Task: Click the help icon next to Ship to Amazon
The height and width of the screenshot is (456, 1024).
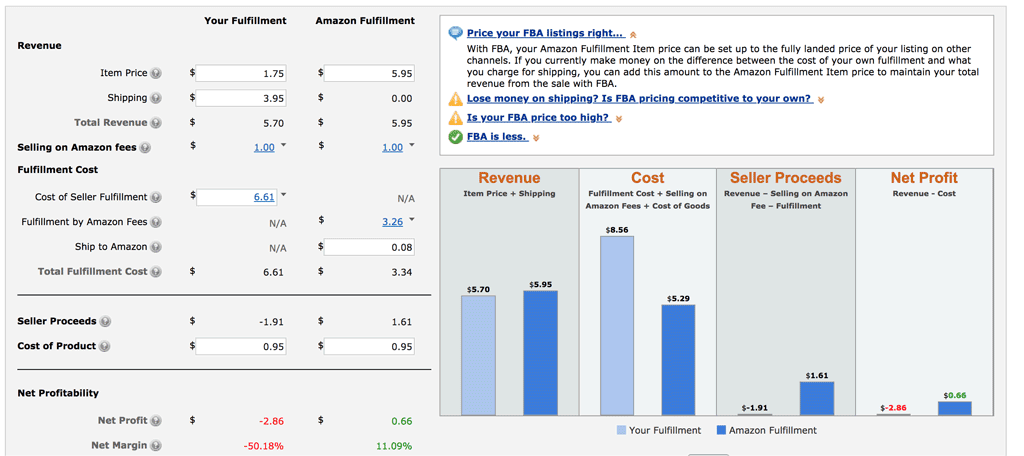Action: point(156,247)
